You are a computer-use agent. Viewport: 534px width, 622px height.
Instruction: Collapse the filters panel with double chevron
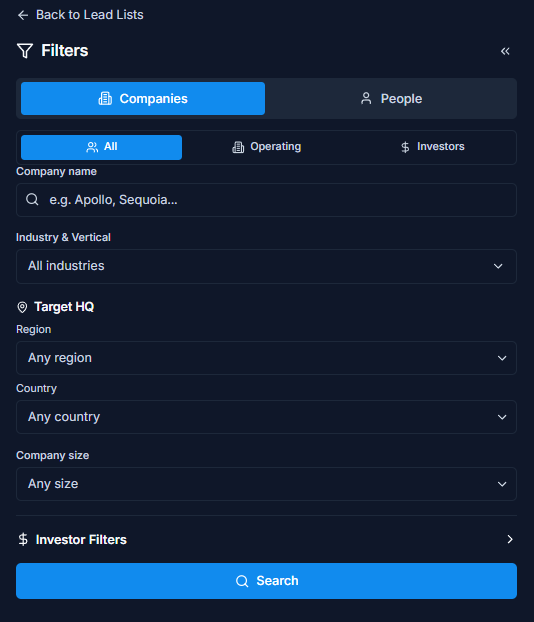click(x=505, y=51)
